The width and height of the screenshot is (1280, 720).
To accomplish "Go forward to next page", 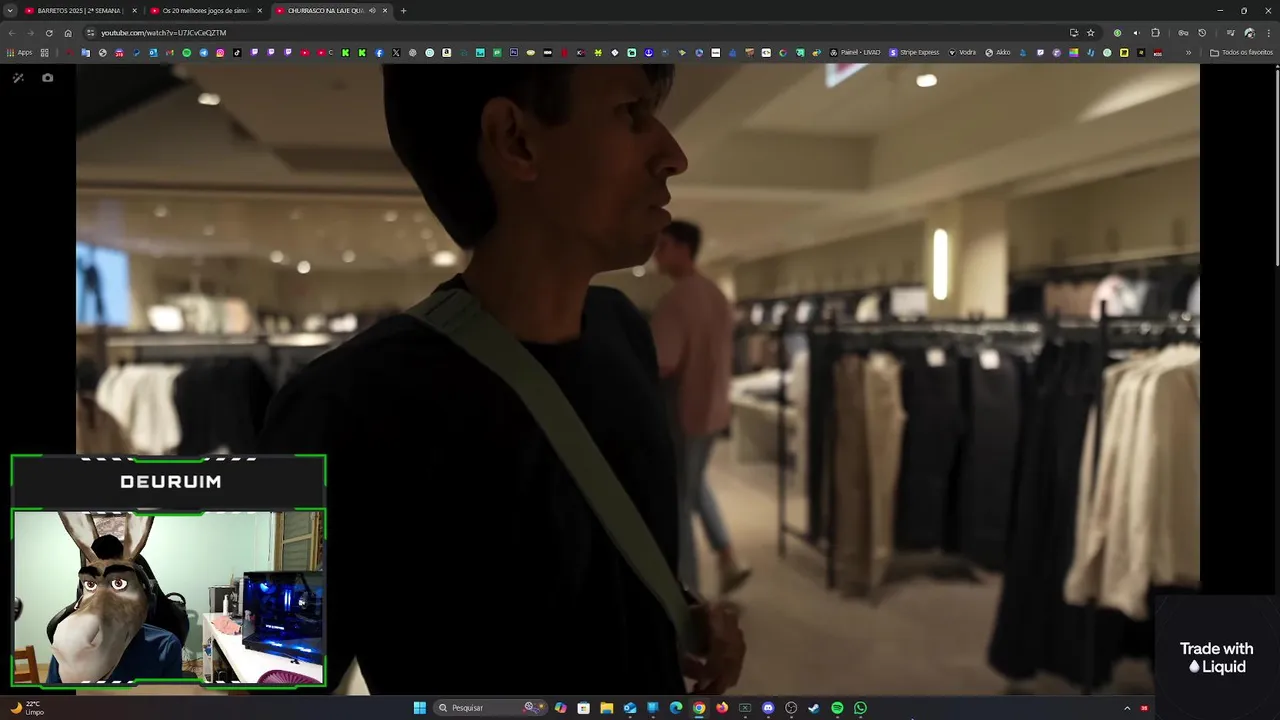I will (x=30, y=33).
